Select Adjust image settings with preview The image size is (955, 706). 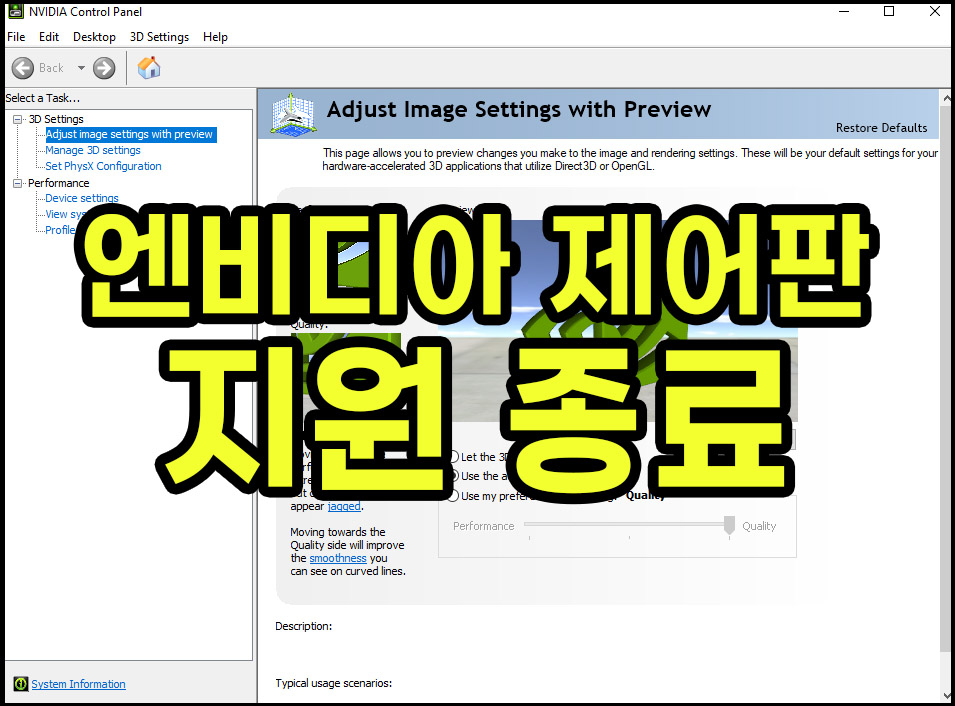tap(131, 135)
